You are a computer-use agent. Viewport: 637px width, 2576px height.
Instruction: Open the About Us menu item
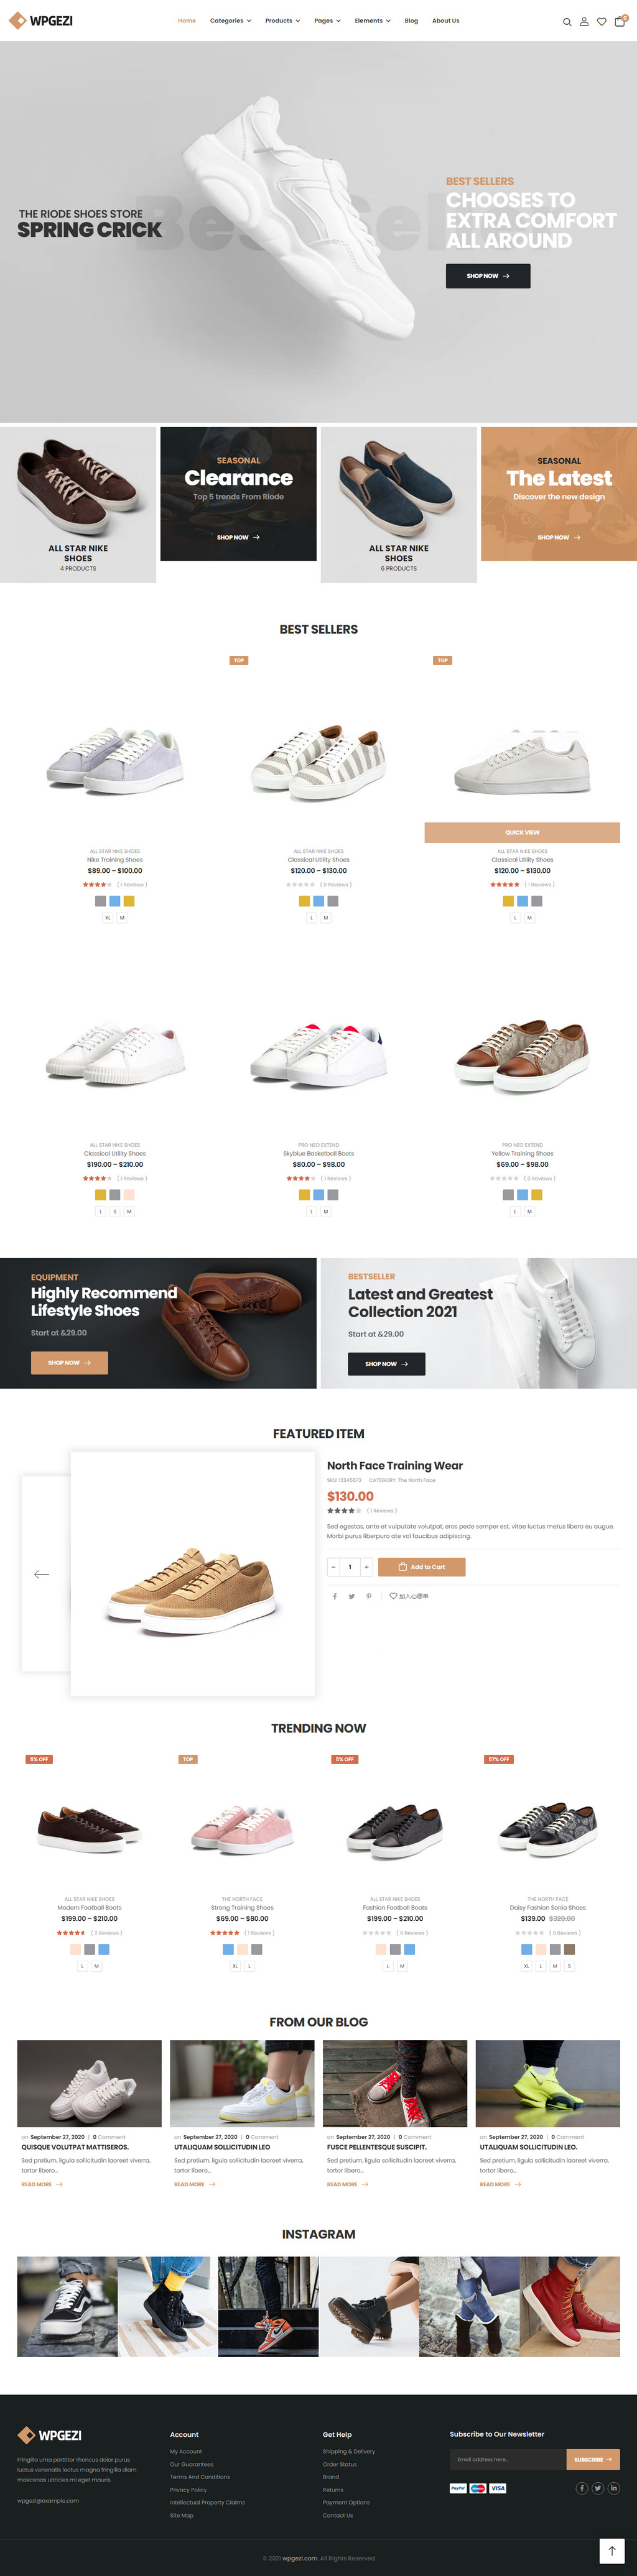446,21
